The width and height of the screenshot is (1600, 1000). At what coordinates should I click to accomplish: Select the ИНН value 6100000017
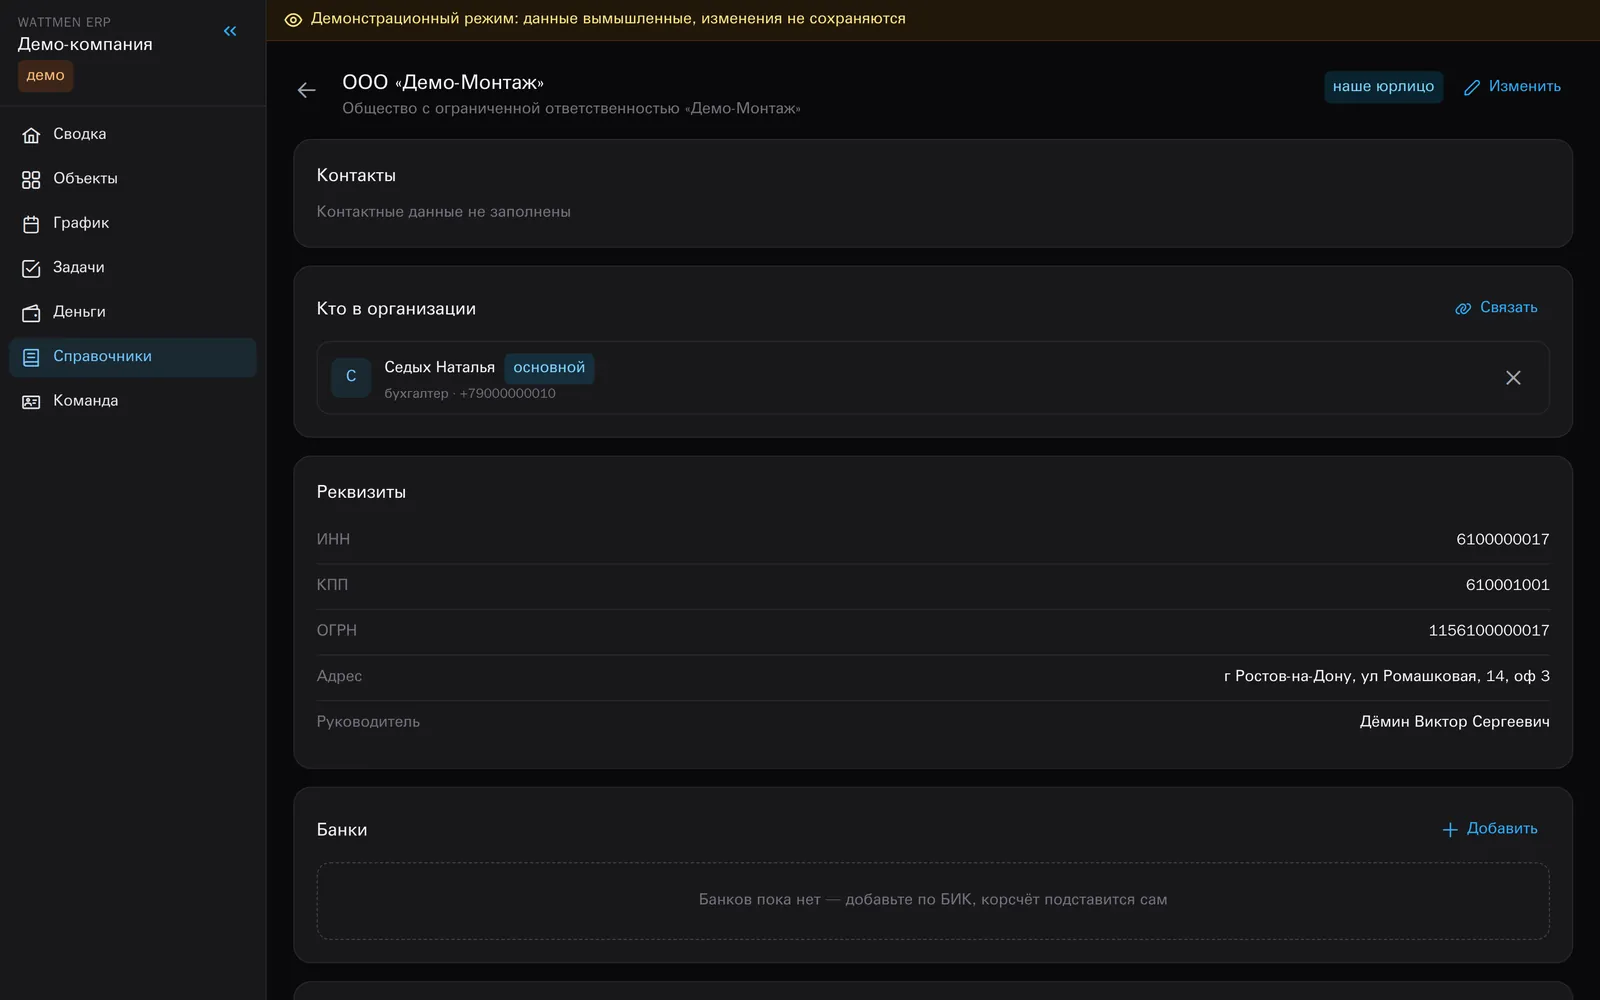tap(1502, 540)
